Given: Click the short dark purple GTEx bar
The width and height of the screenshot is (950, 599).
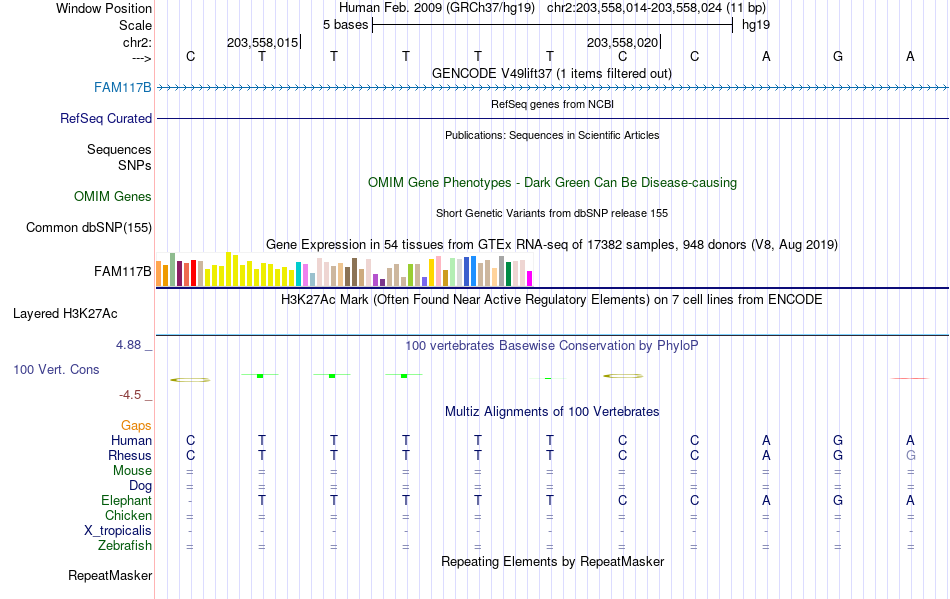Looking at the screenshot, I should point(382,282).
